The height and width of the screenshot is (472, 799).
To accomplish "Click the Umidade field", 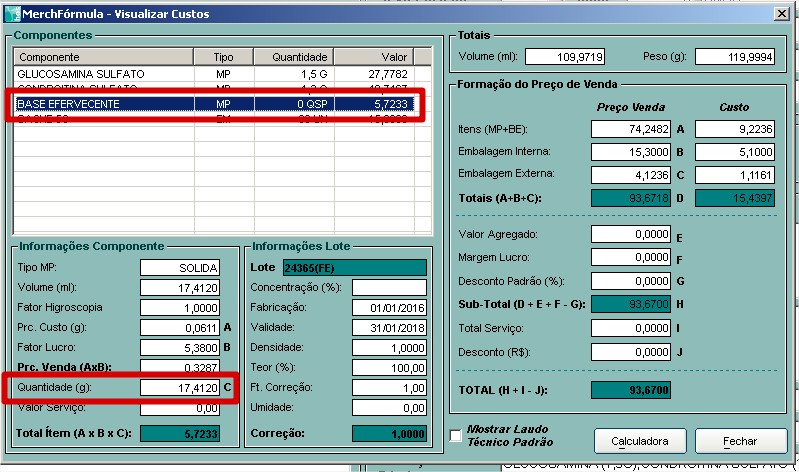I will (x=389, y=408).
